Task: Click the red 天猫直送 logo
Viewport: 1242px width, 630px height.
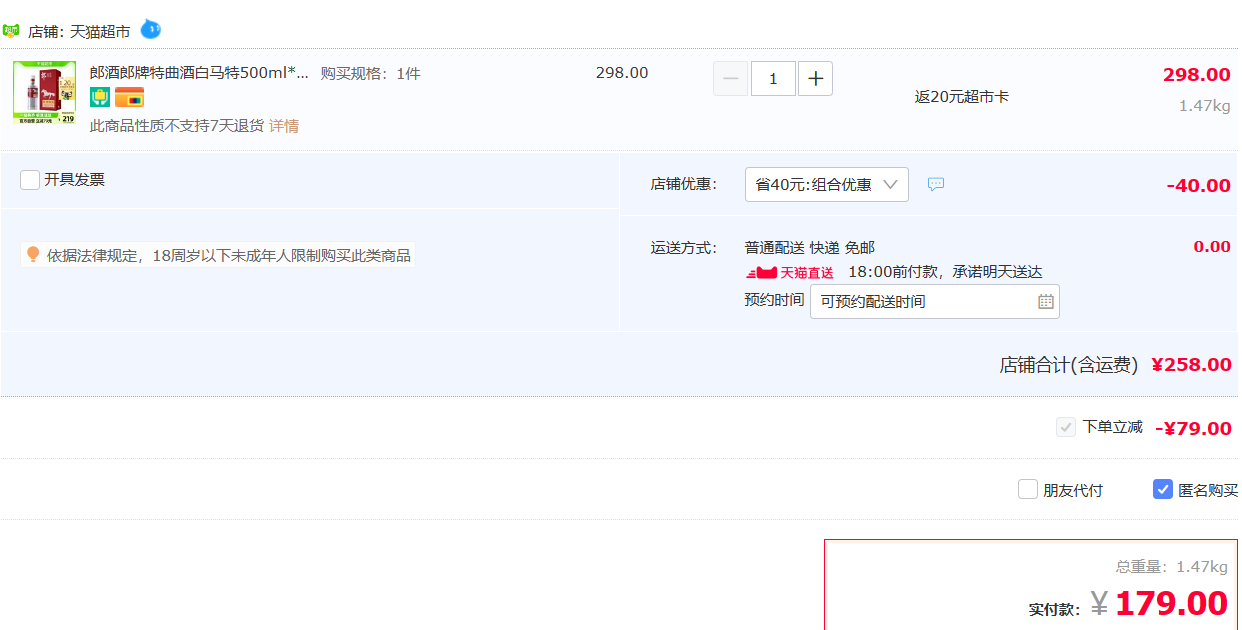Action: tap(790, 273)
